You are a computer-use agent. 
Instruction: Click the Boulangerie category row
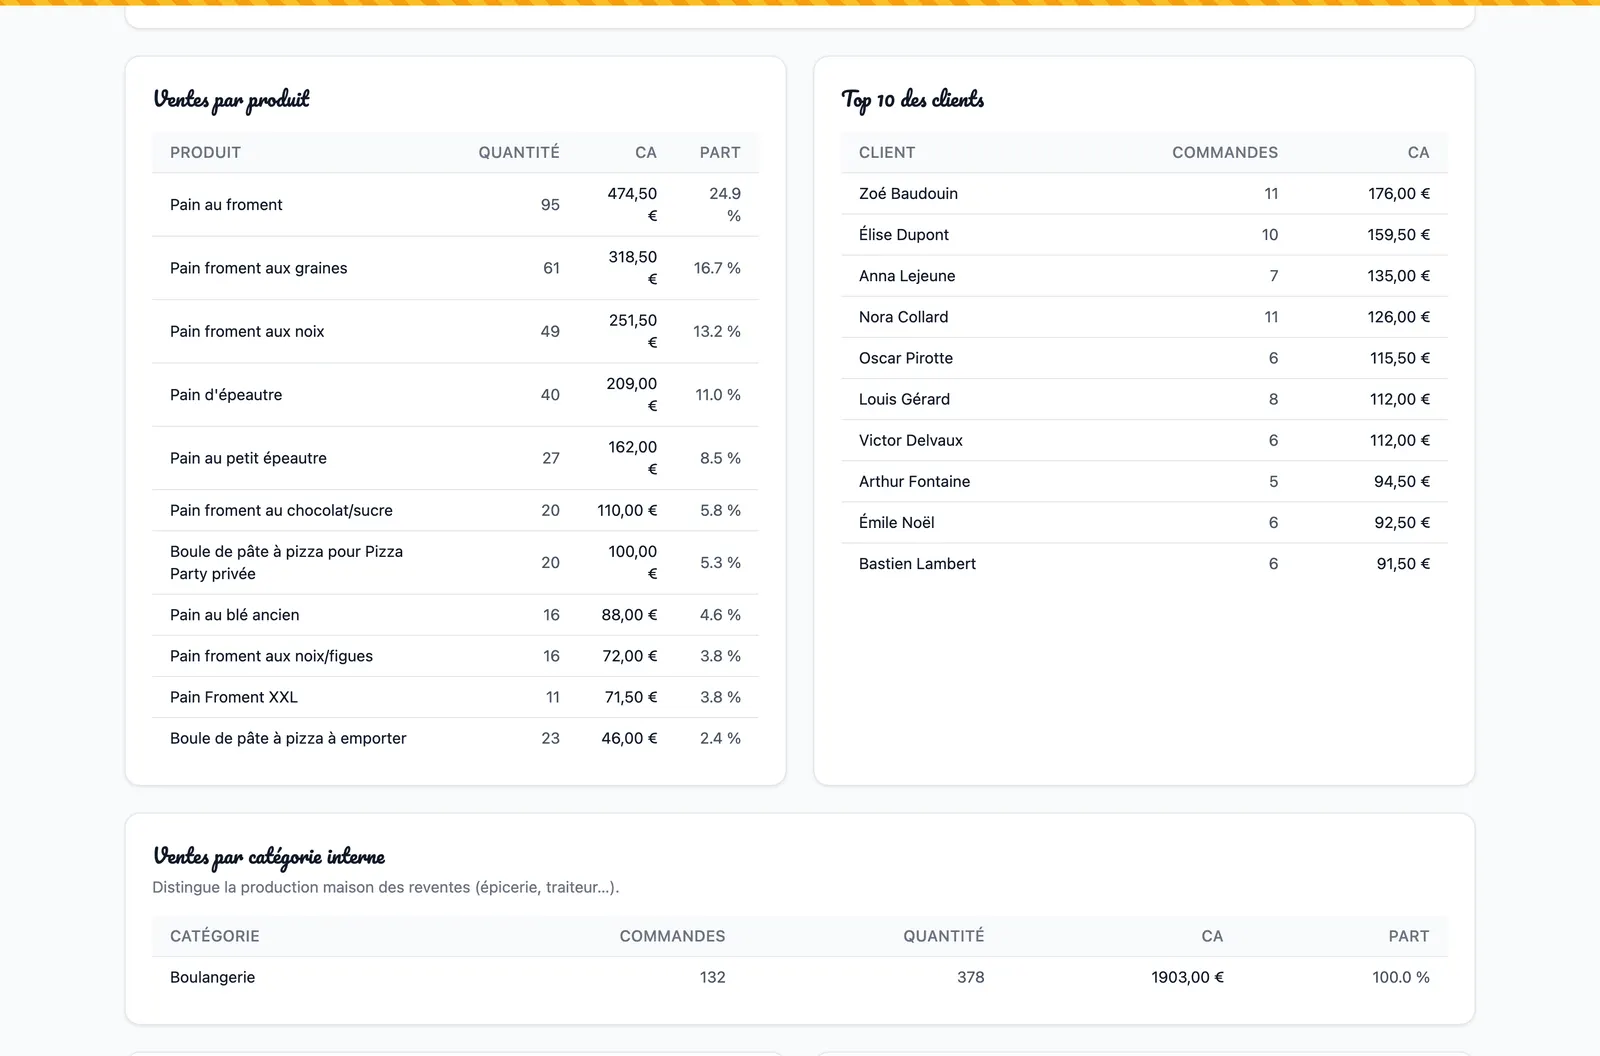(800, 977)
